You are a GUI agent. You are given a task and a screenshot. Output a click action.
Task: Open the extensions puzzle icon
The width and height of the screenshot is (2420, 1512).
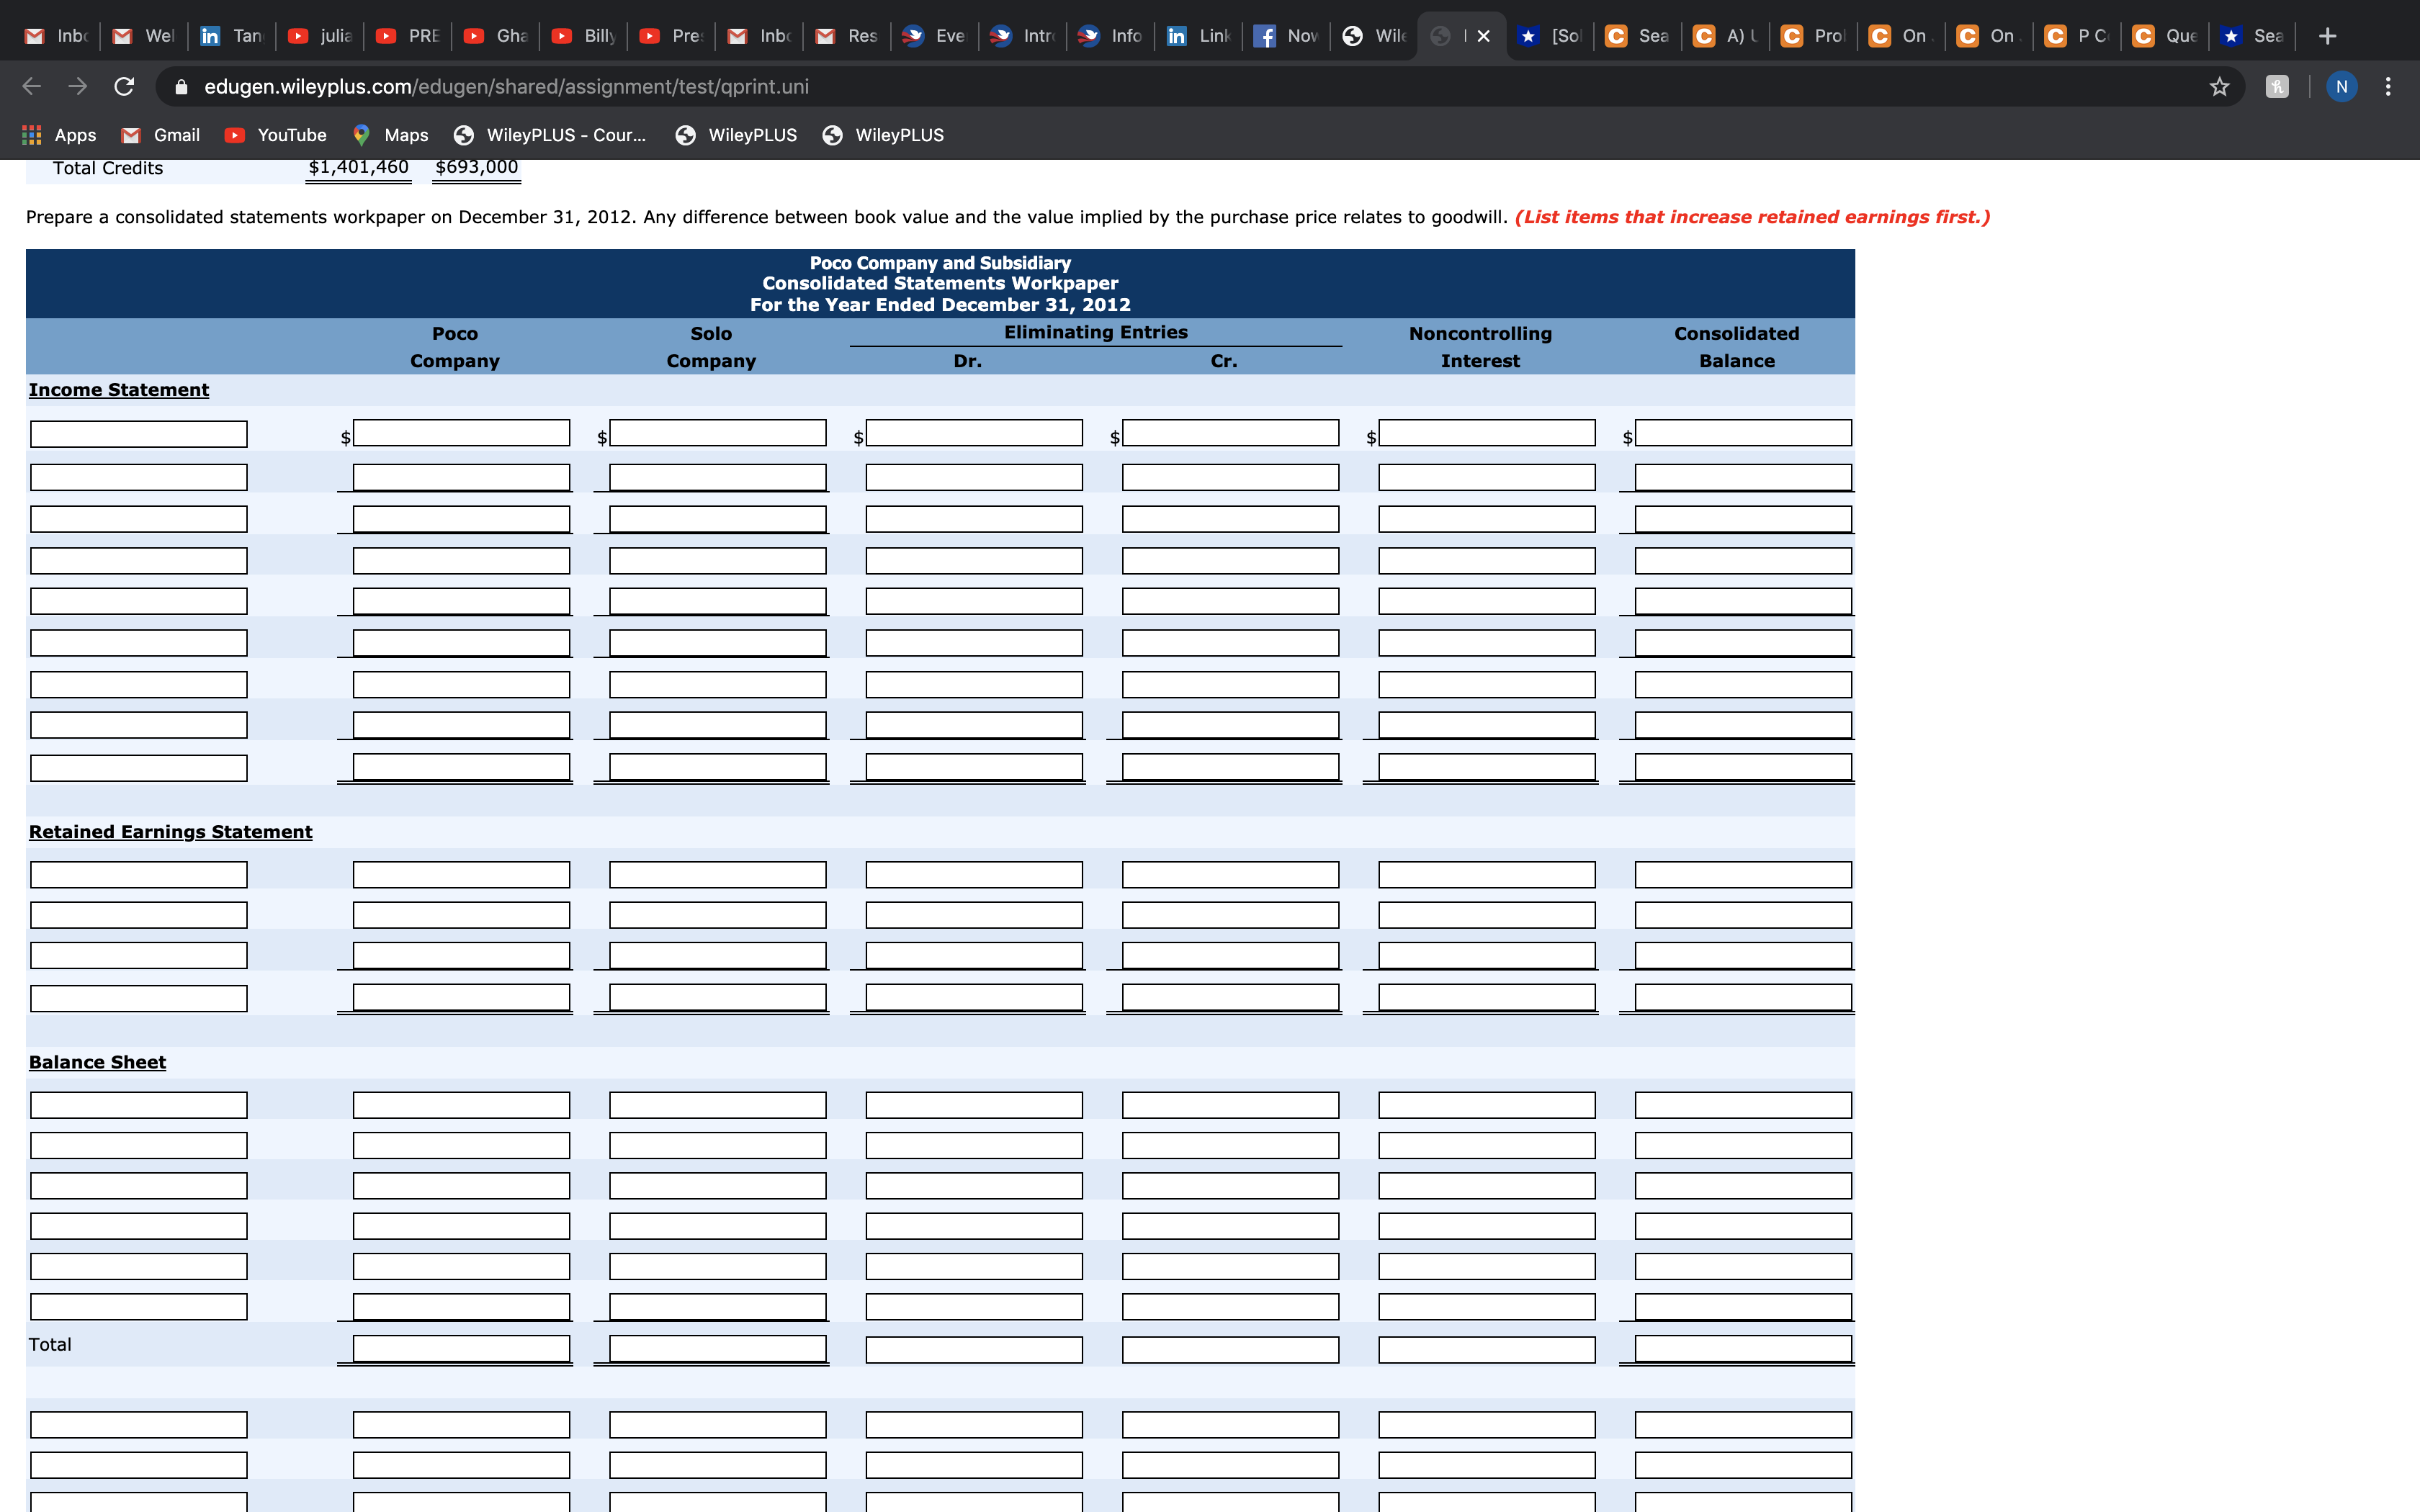(x=2277, y=87)
